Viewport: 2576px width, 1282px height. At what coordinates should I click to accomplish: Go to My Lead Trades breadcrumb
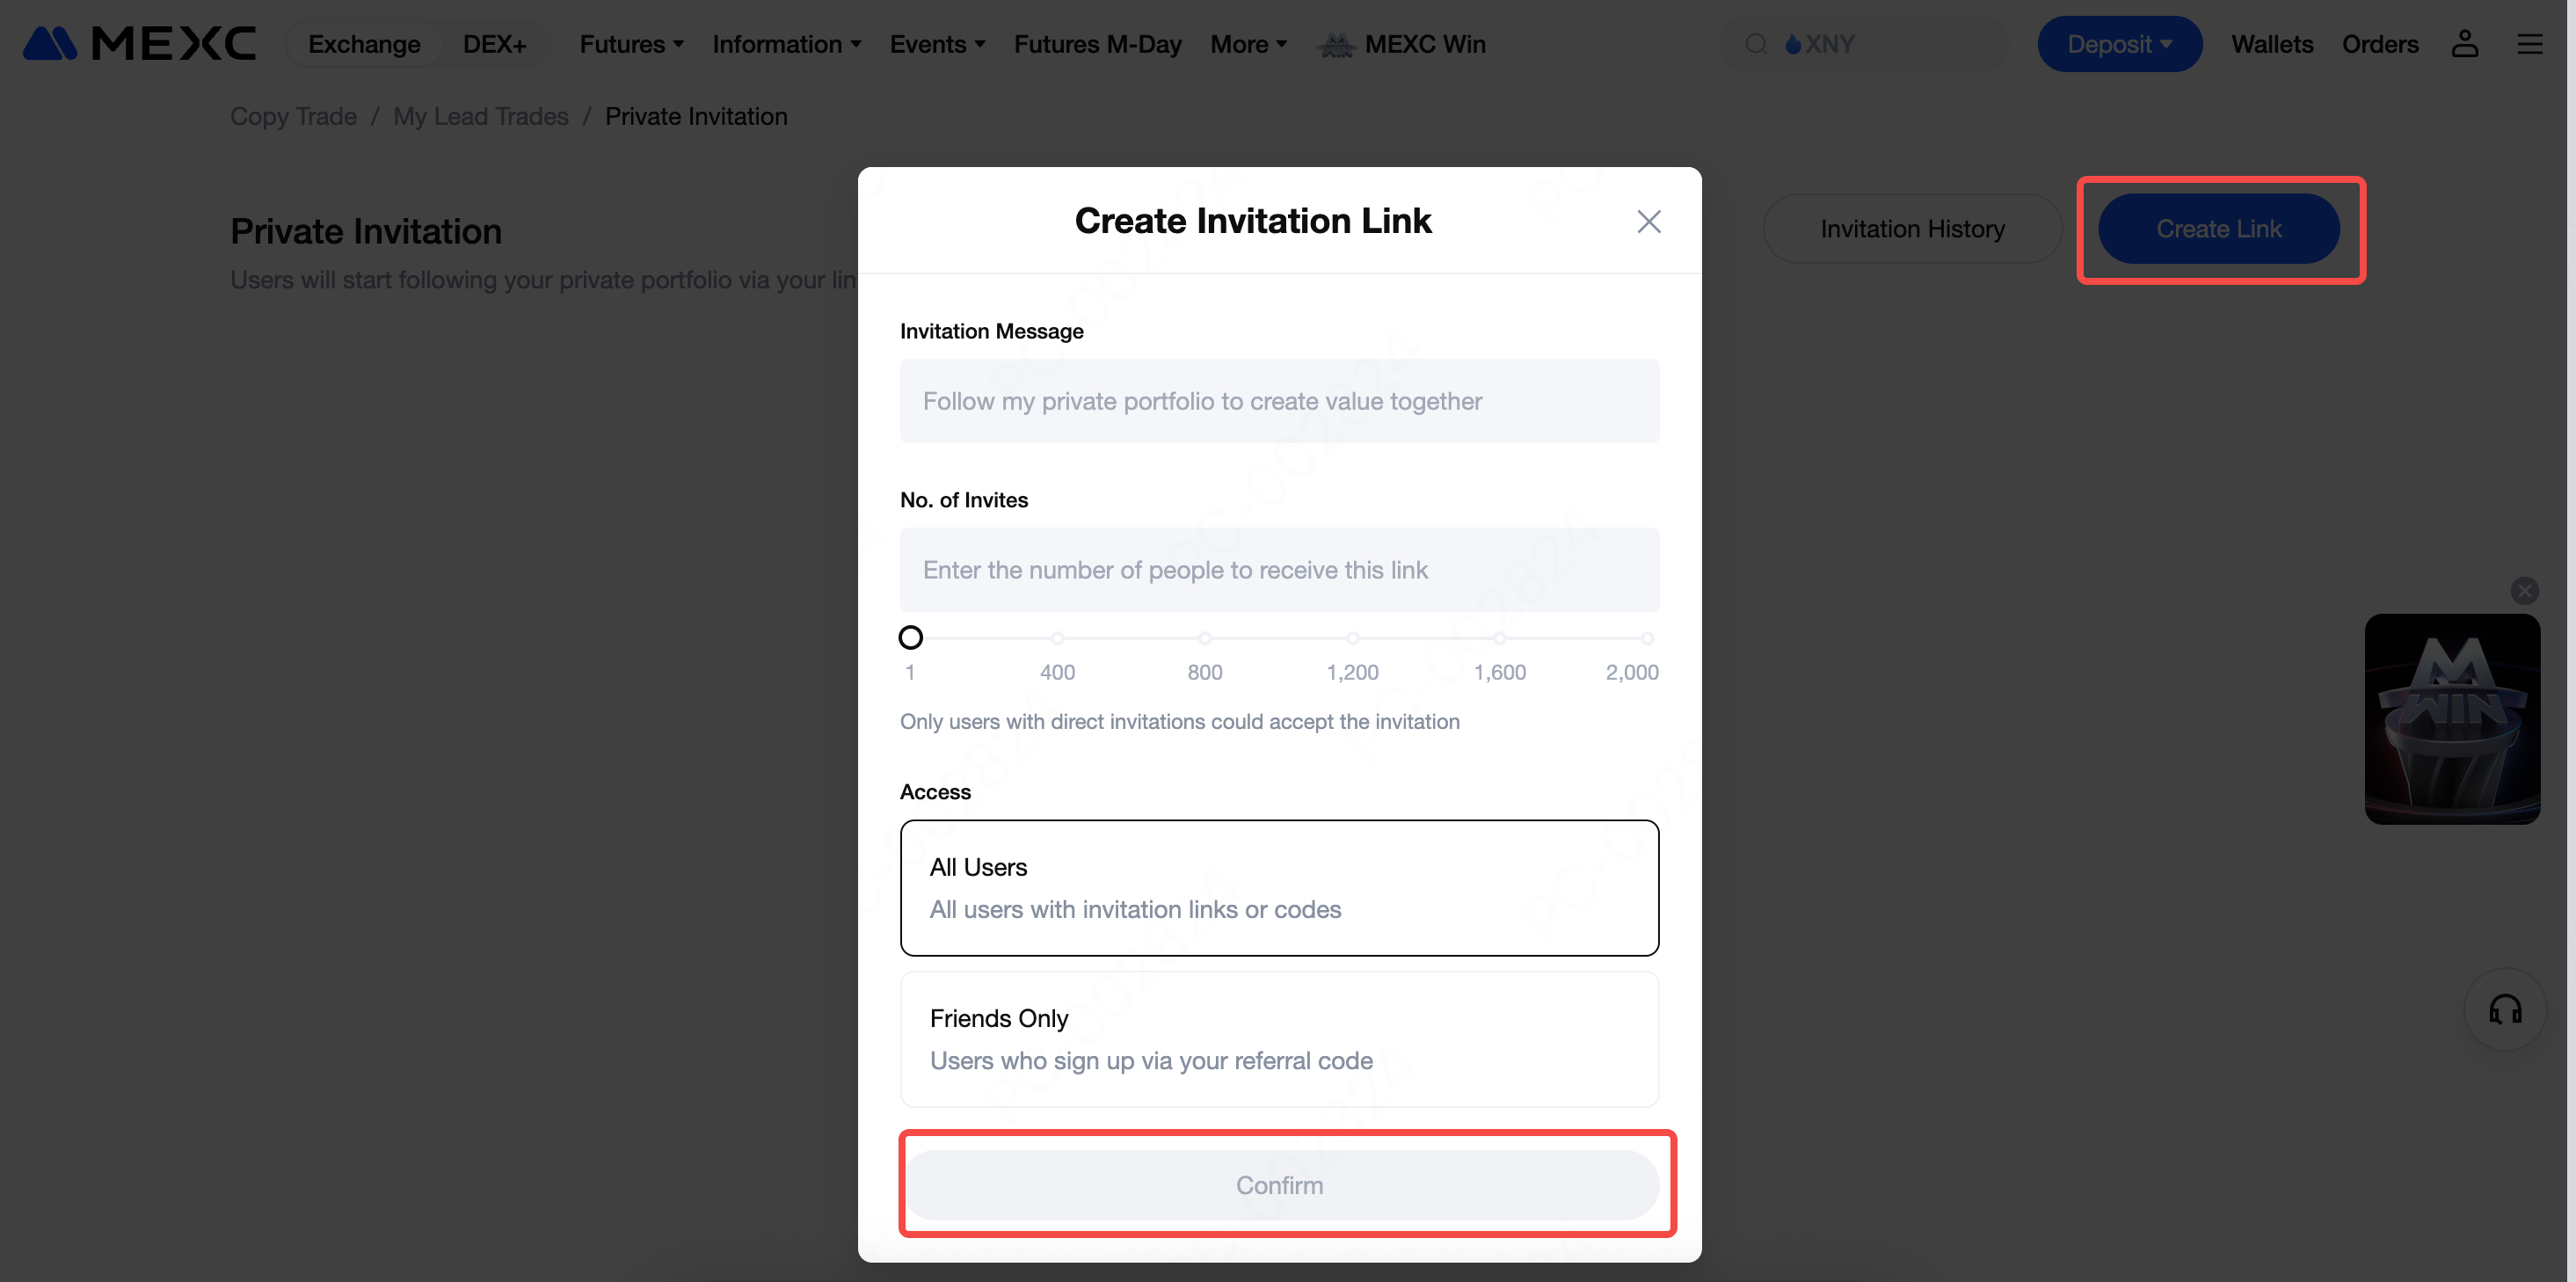click(x=480, y=116)
